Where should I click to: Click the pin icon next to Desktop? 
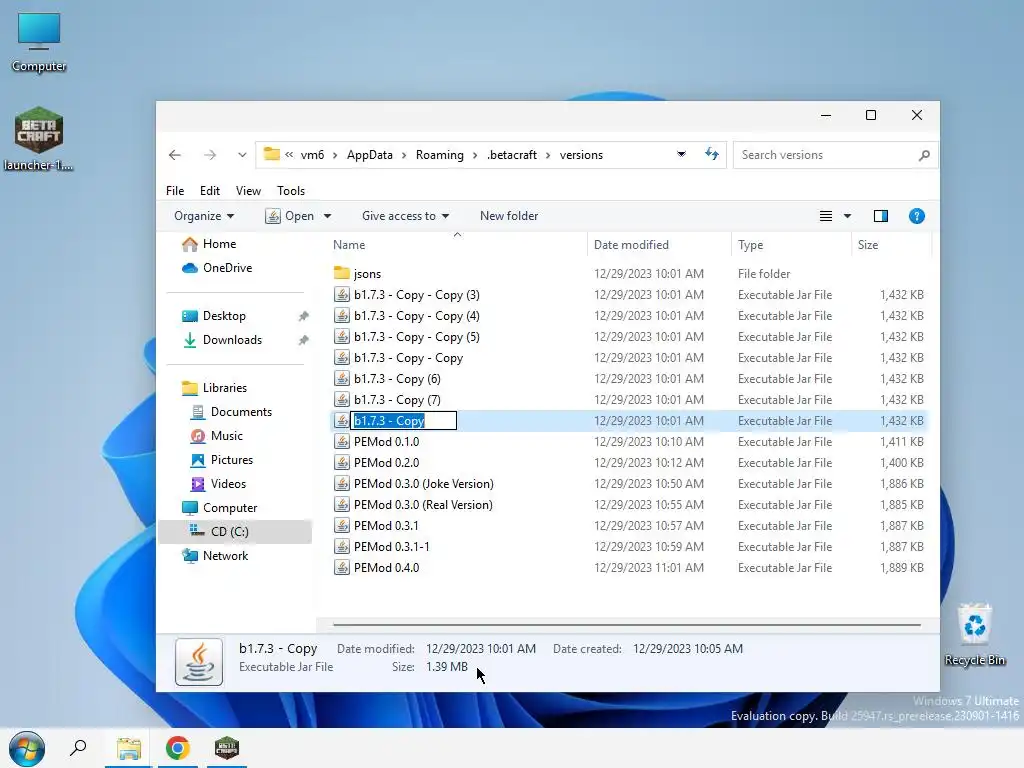coord(304,316)
